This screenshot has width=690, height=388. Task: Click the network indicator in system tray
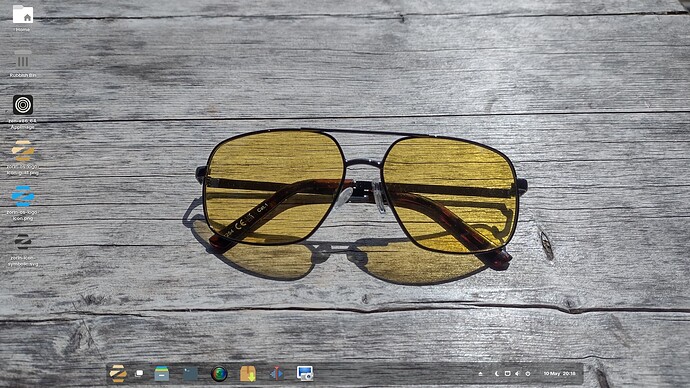pos(507,373)
